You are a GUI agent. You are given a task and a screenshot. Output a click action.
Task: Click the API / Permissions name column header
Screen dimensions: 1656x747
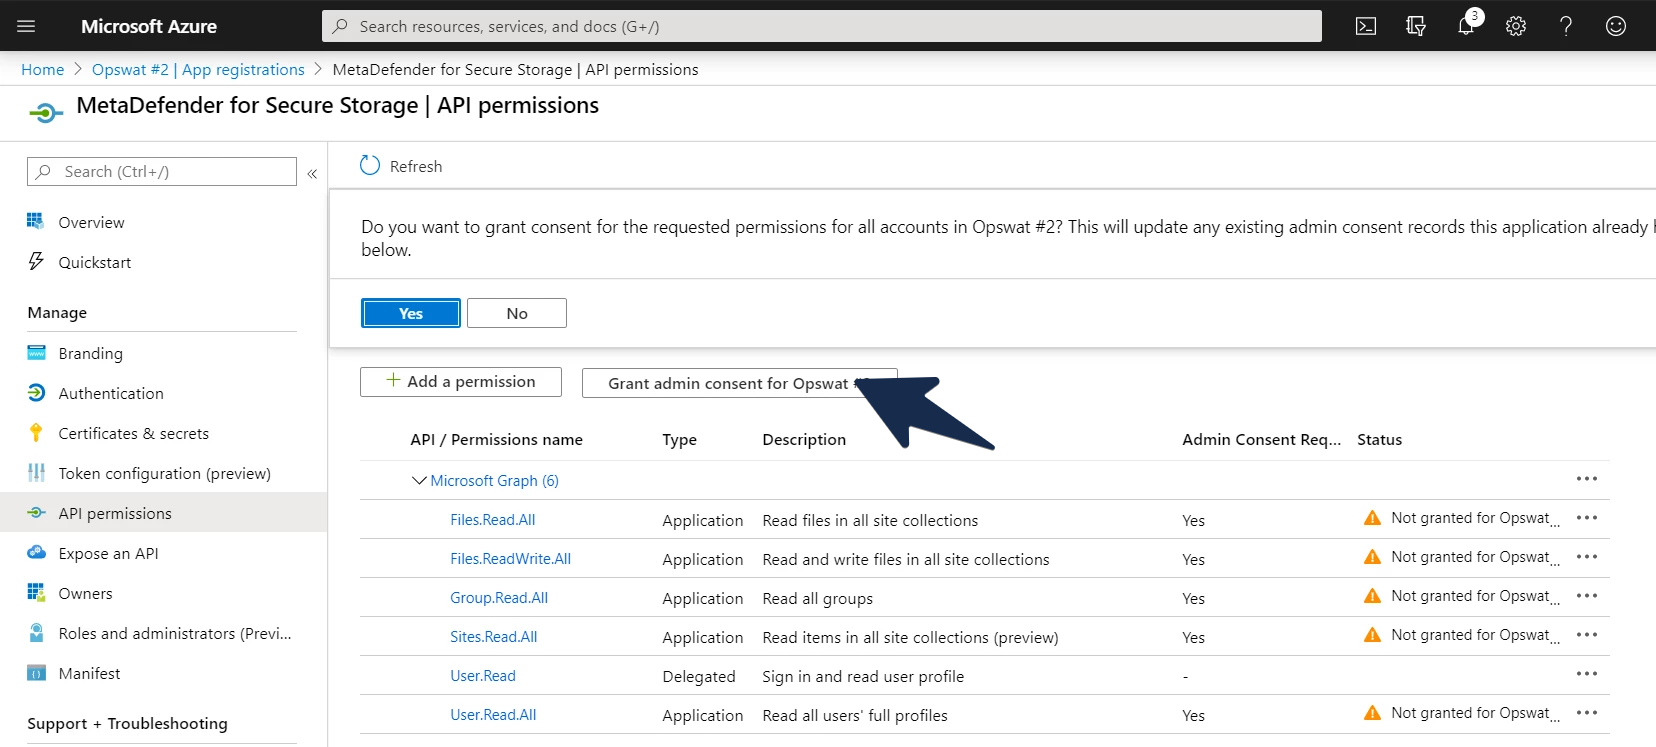pos(496,440)
